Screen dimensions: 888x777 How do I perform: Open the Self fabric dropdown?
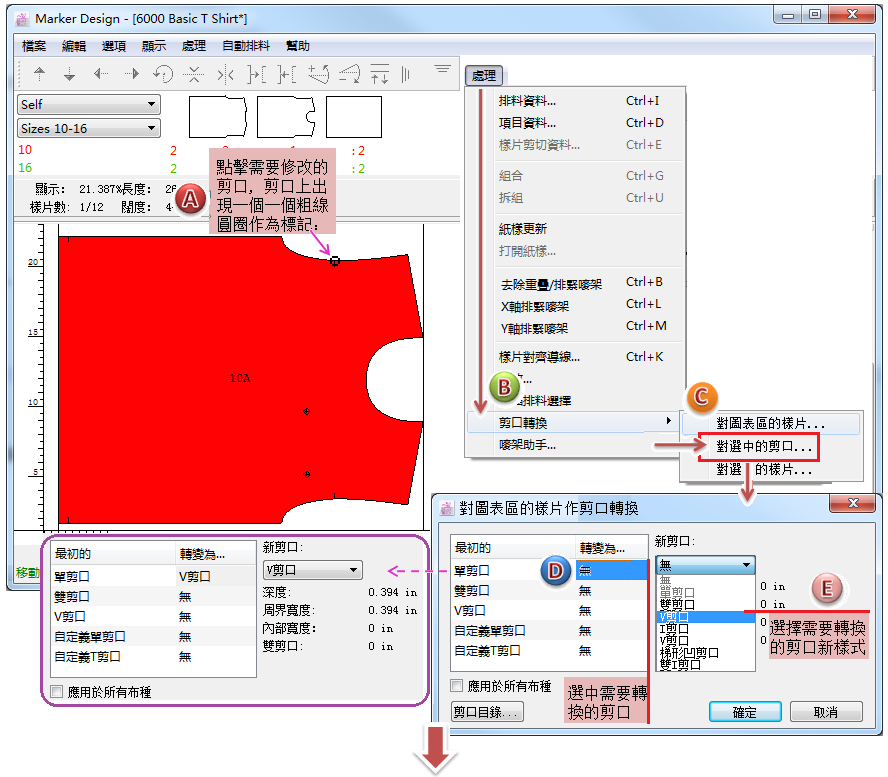coord(89,104)
